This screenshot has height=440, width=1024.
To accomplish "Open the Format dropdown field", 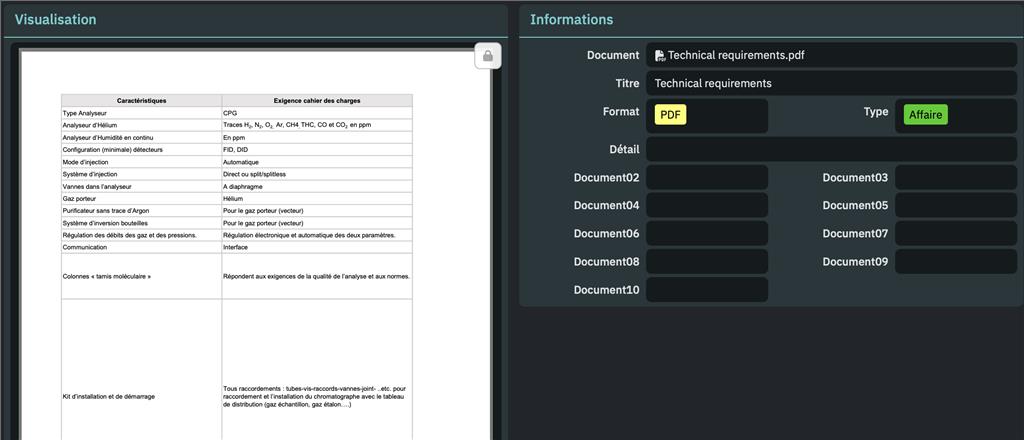I will click(x=730, y=115).
